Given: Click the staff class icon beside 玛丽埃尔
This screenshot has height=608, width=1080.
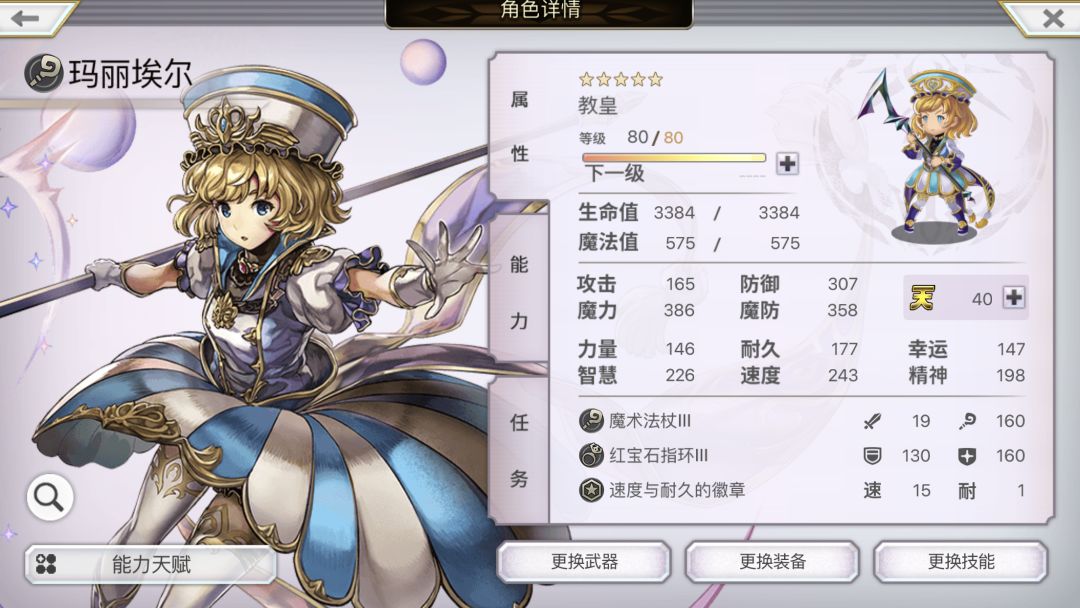Looking at the screenshot, I should pos(44,73).
